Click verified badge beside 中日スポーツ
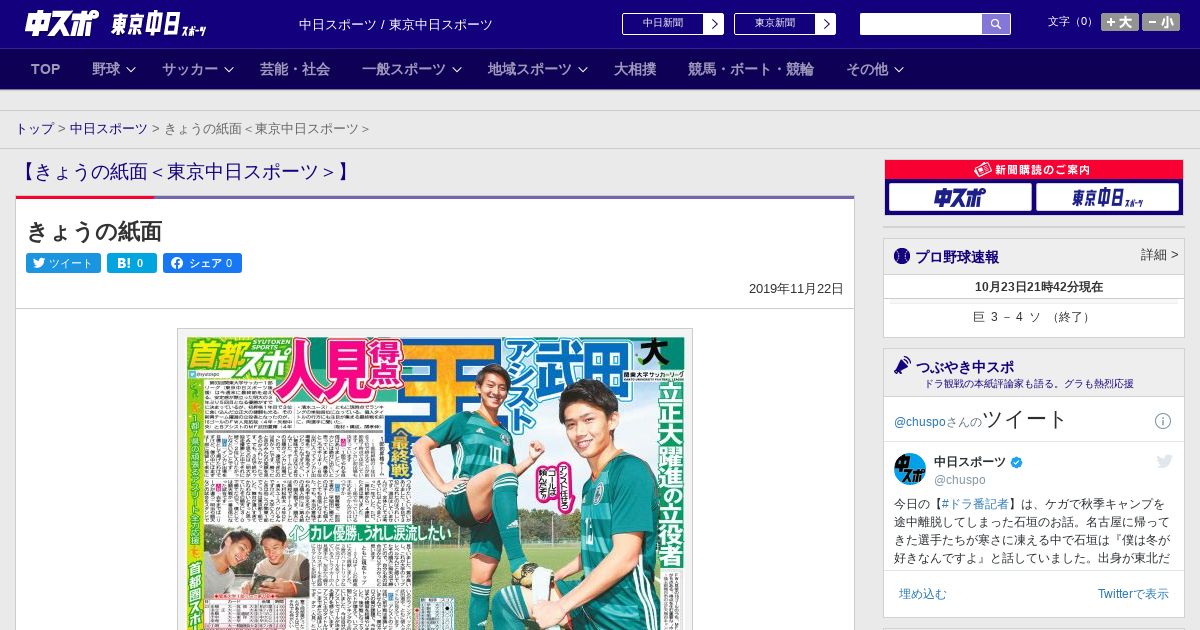 point(1017,462)
